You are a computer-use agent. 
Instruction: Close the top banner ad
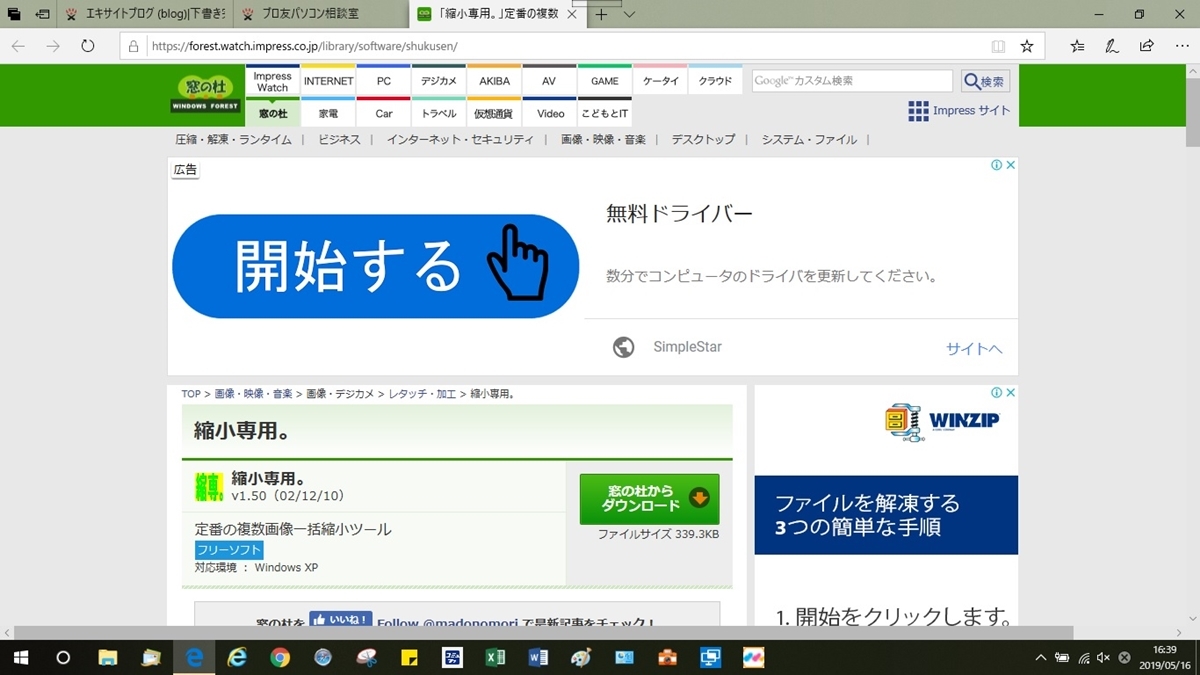point(1010,165)
